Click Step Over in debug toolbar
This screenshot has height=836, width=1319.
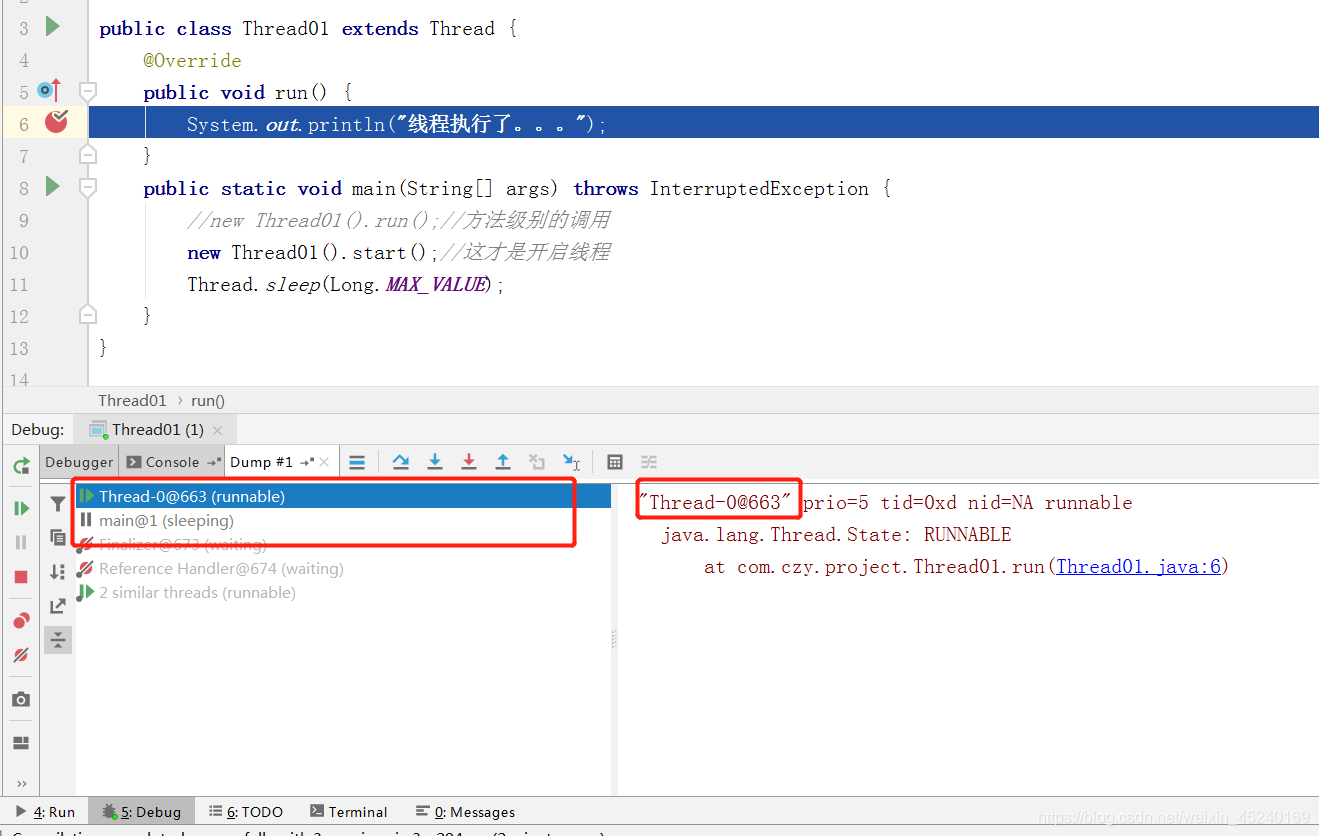click(401, 461)
